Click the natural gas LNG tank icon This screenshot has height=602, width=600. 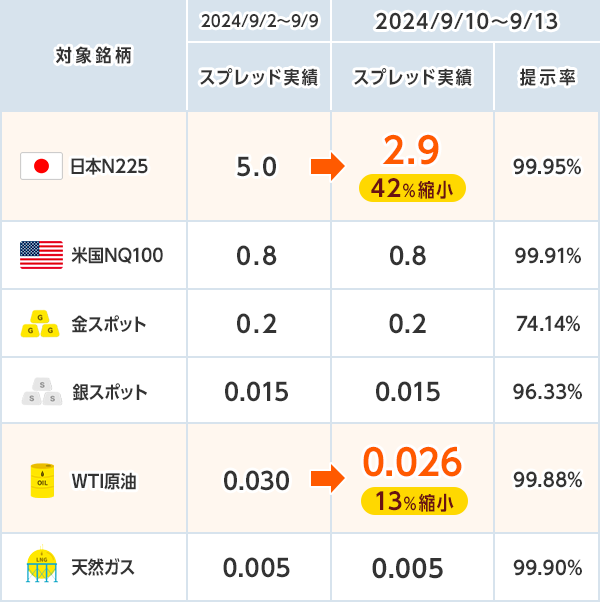pyautogui.click(x=42, y=568)
